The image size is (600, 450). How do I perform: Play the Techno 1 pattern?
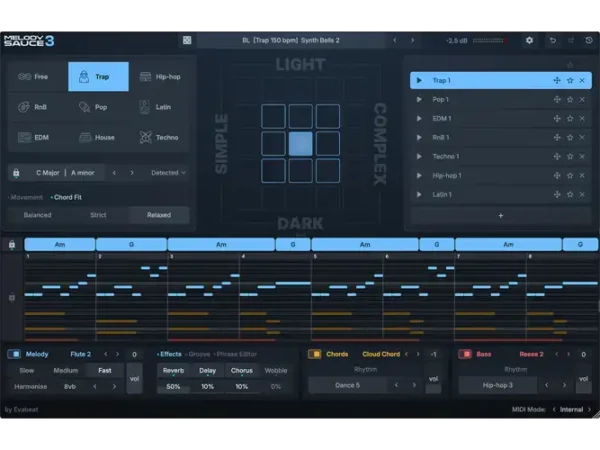coord(419,157)
